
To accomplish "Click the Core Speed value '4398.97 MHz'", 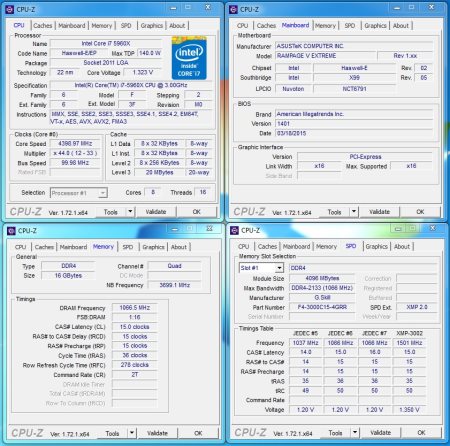I will pyautogui.click(x=75, y=144).
